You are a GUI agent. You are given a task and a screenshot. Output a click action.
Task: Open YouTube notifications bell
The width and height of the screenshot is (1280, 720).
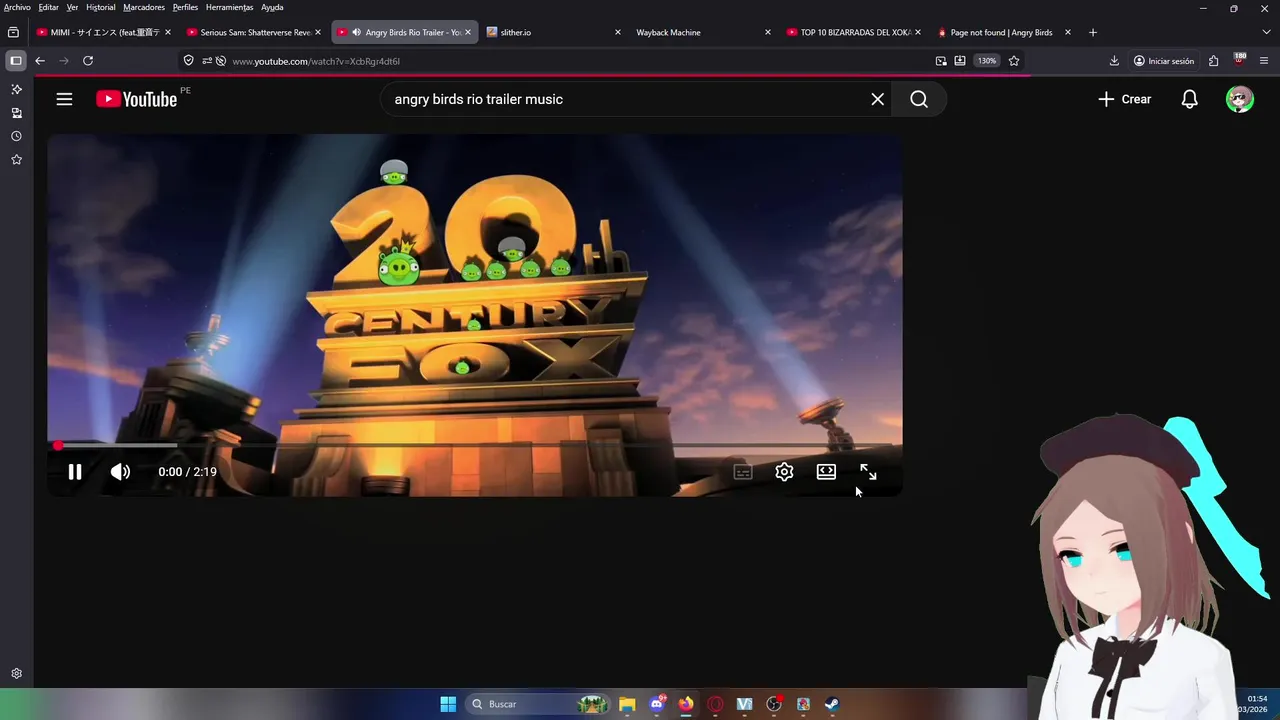(x=1189, y=99)
